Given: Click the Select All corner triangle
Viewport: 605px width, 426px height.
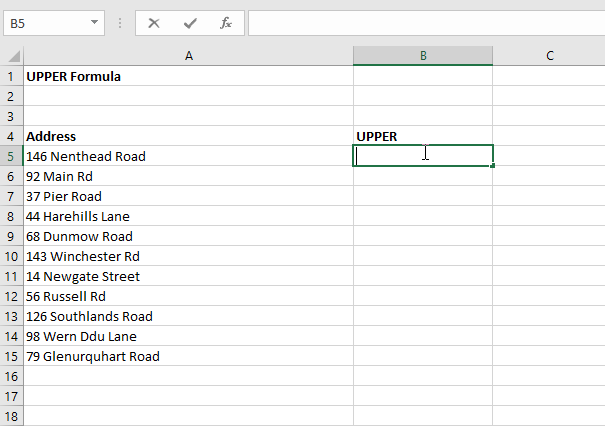Looking at the screenshot, I should [12, 56].
